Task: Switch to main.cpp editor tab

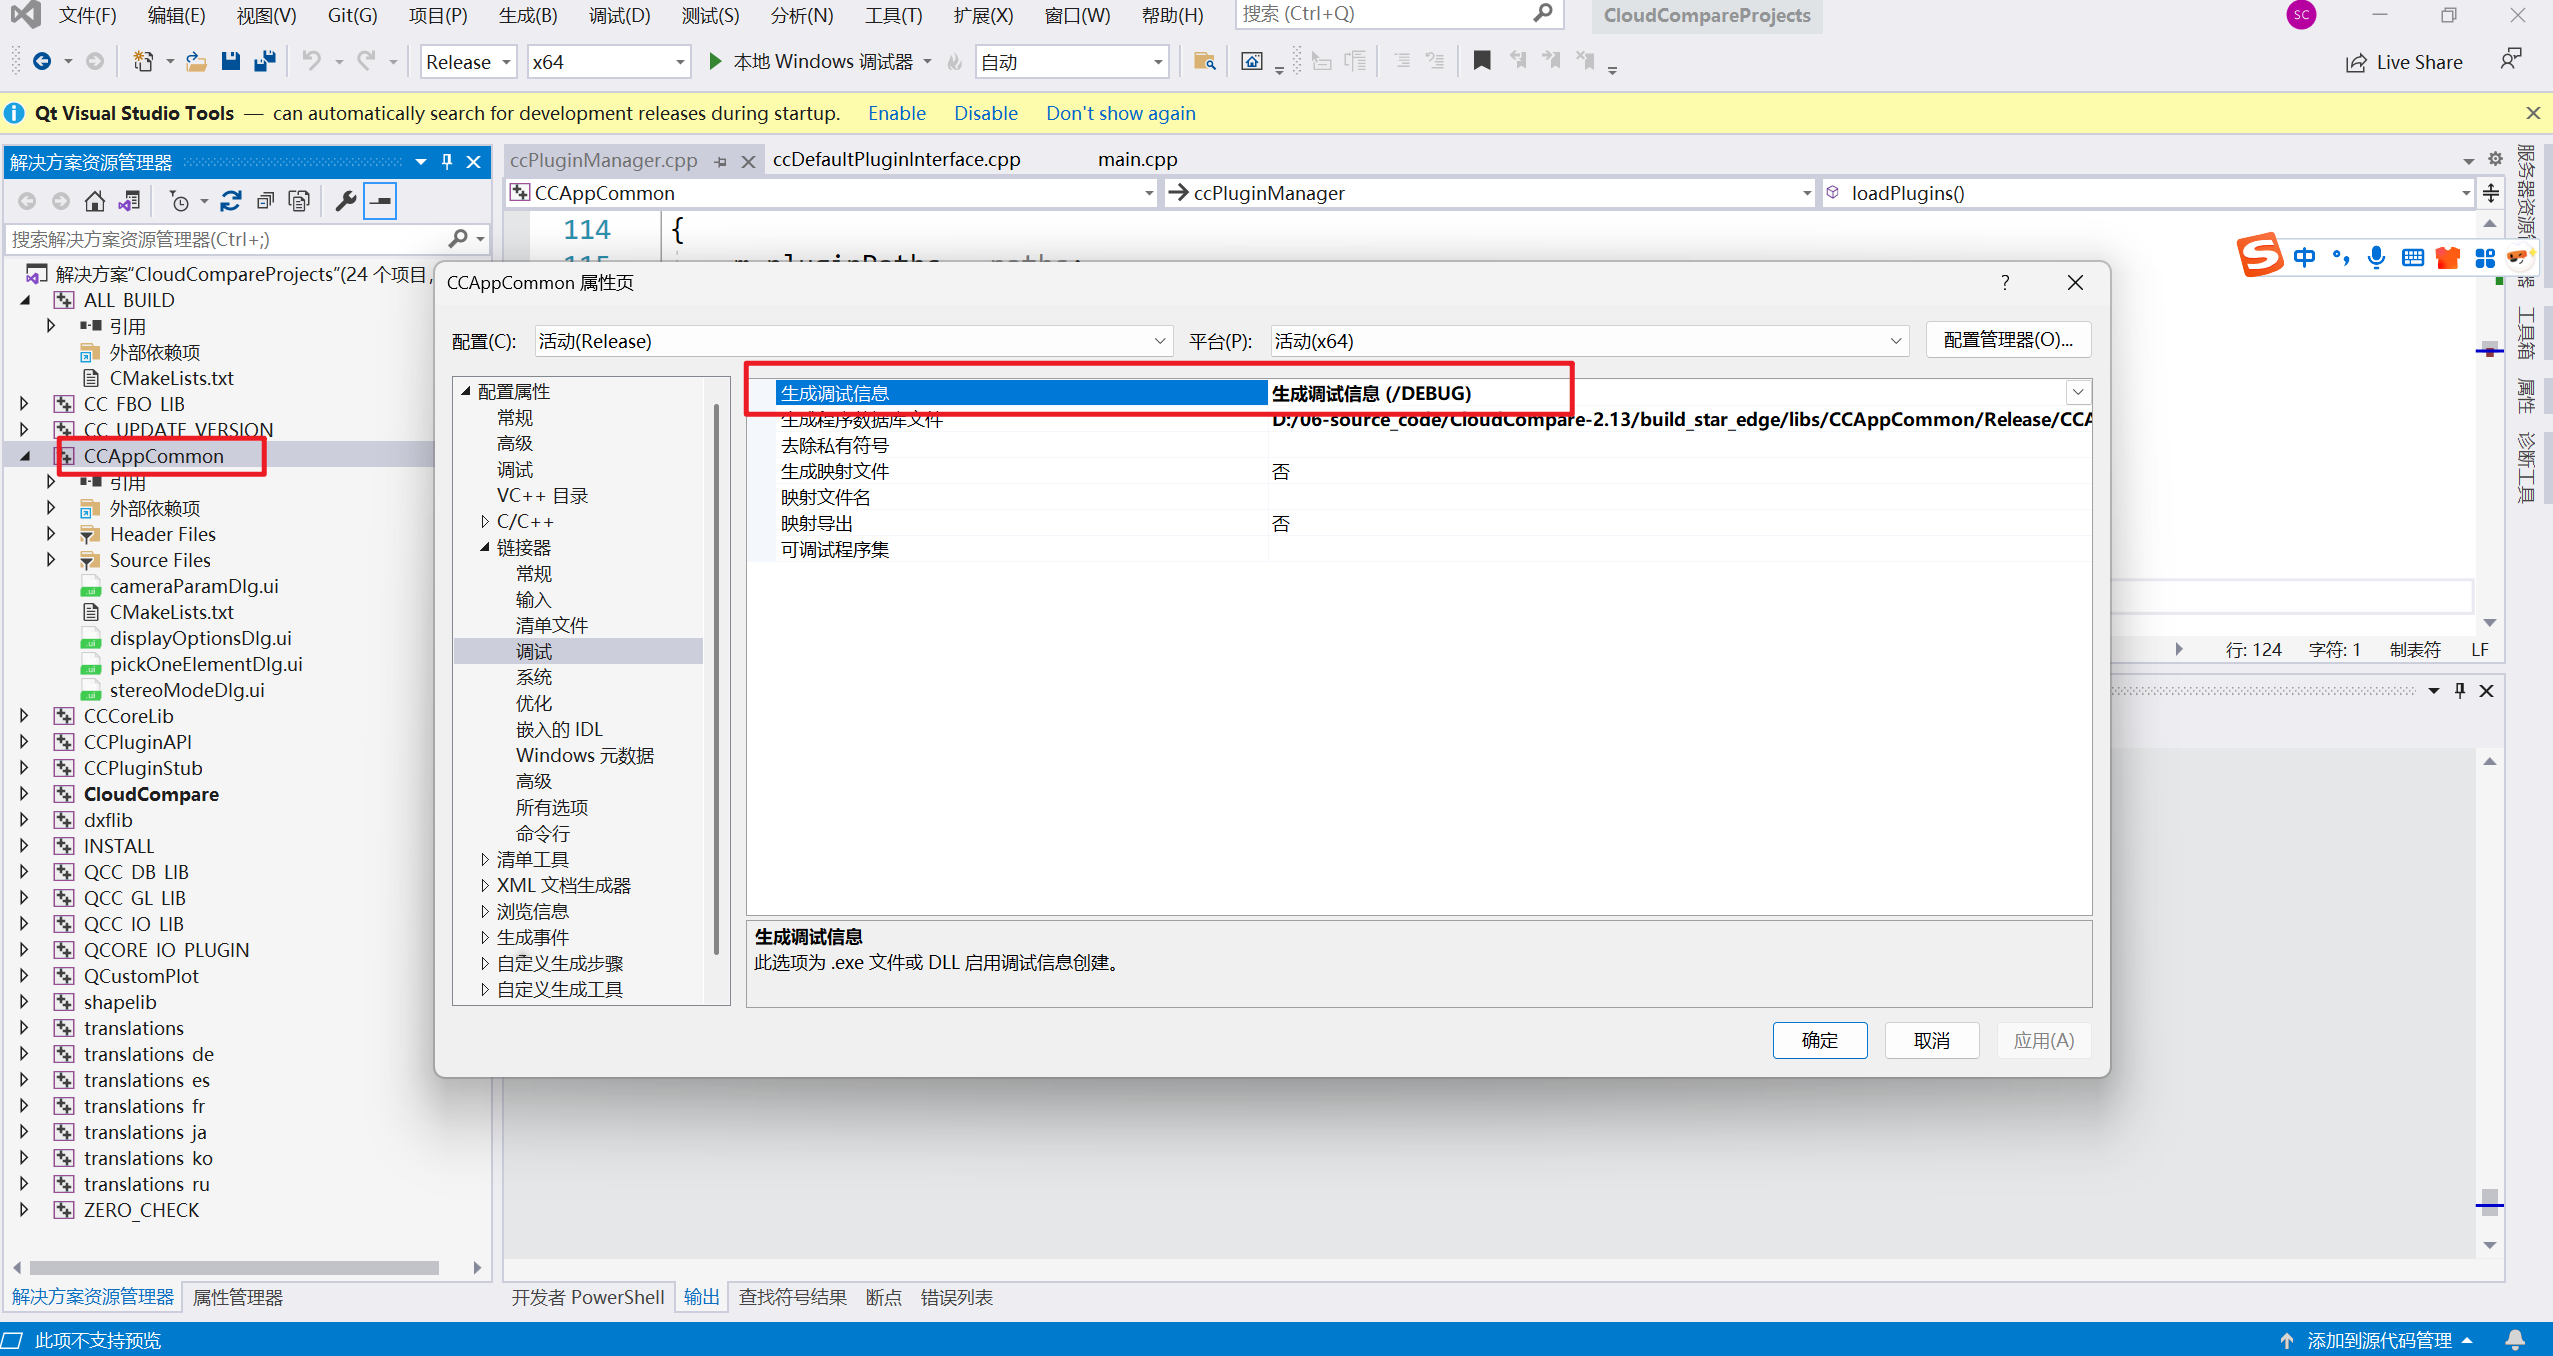Action: [1137, 159]
